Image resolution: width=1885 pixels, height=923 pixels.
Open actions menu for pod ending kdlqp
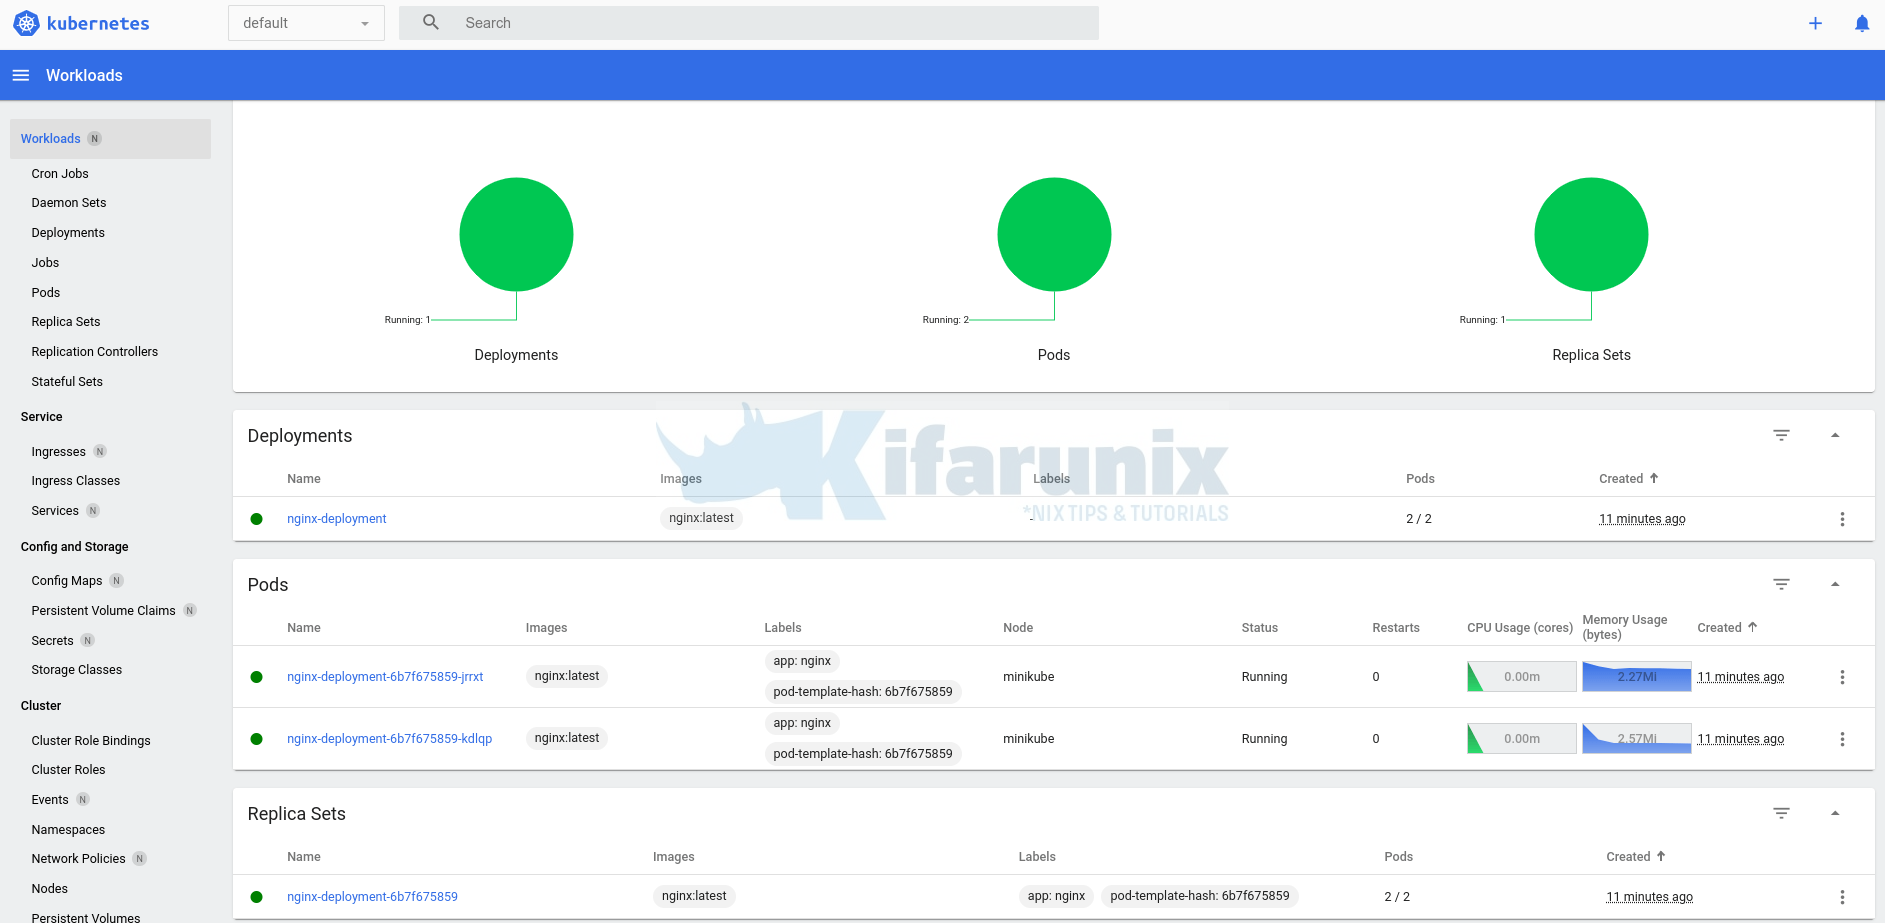tap(1842, 739)
